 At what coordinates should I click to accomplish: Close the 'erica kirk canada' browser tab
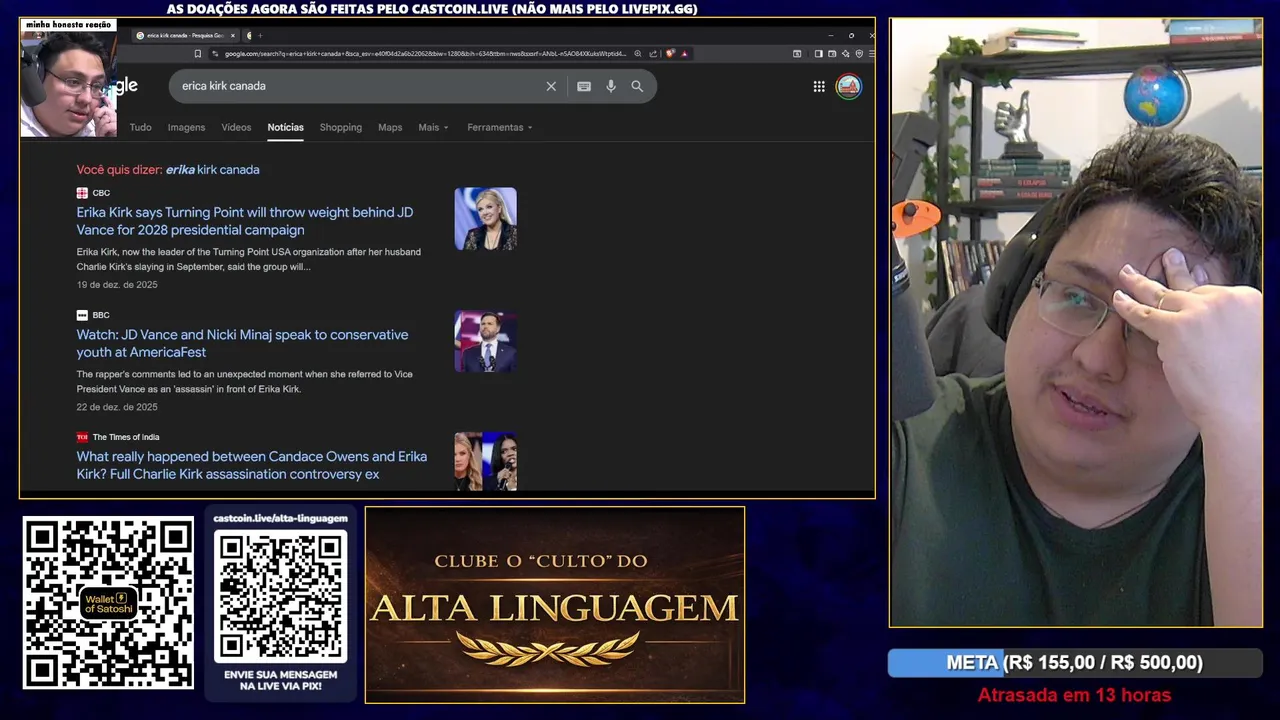coord(233,36)
